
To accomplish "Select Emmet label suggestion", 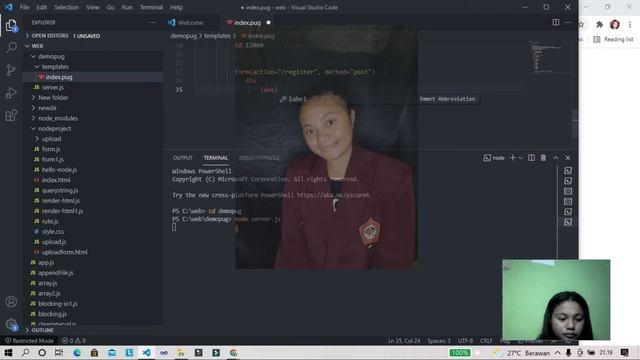I will click(378, 99).
